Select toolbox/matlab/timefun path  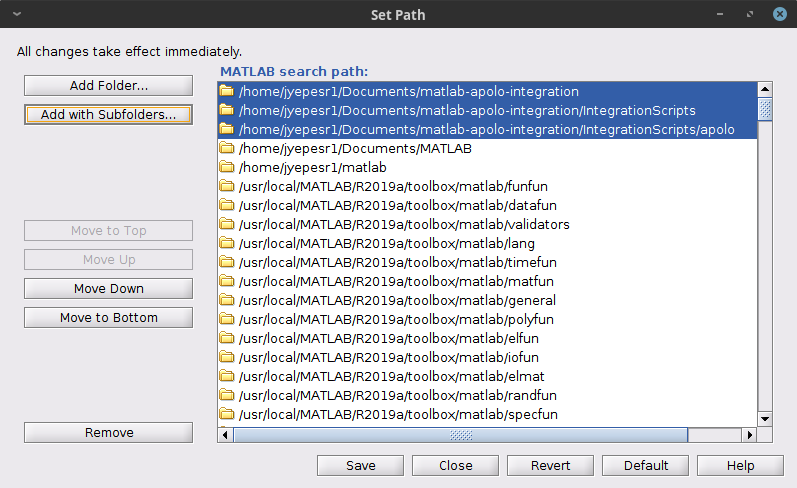click(x=487, y=262)
